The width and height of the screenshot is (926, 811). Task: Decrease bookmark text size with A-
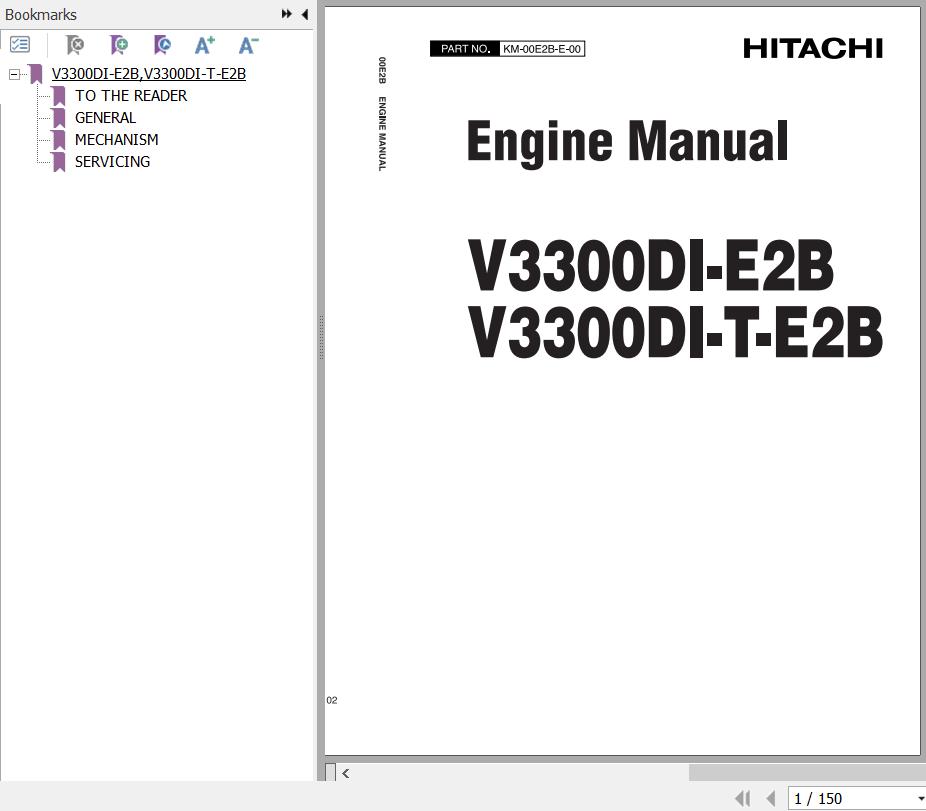(x=248, y=45)
